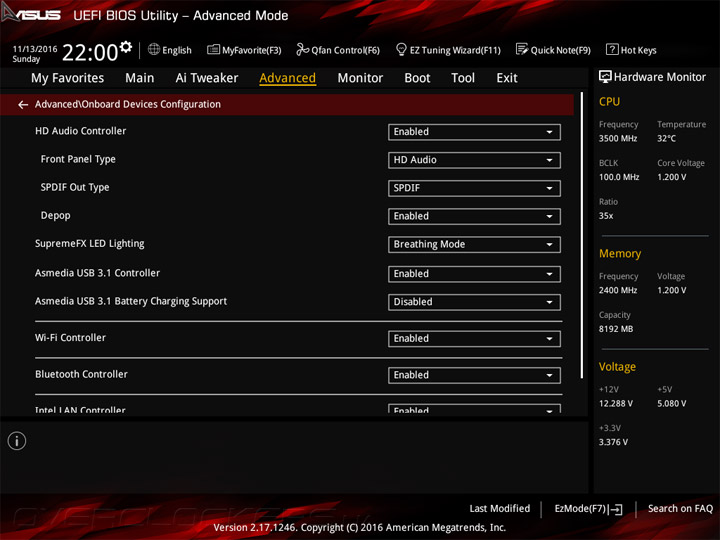The width and height of the screenshot is (720, 540).
Task: Open the Boot tab
Action: [x=417, y=78]
